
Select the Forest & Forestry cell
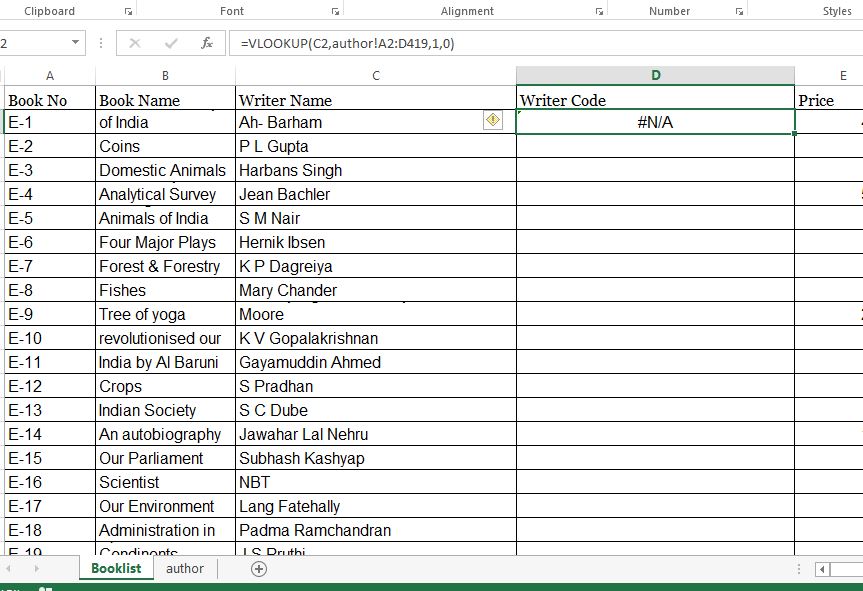click(x=165, y=266)
